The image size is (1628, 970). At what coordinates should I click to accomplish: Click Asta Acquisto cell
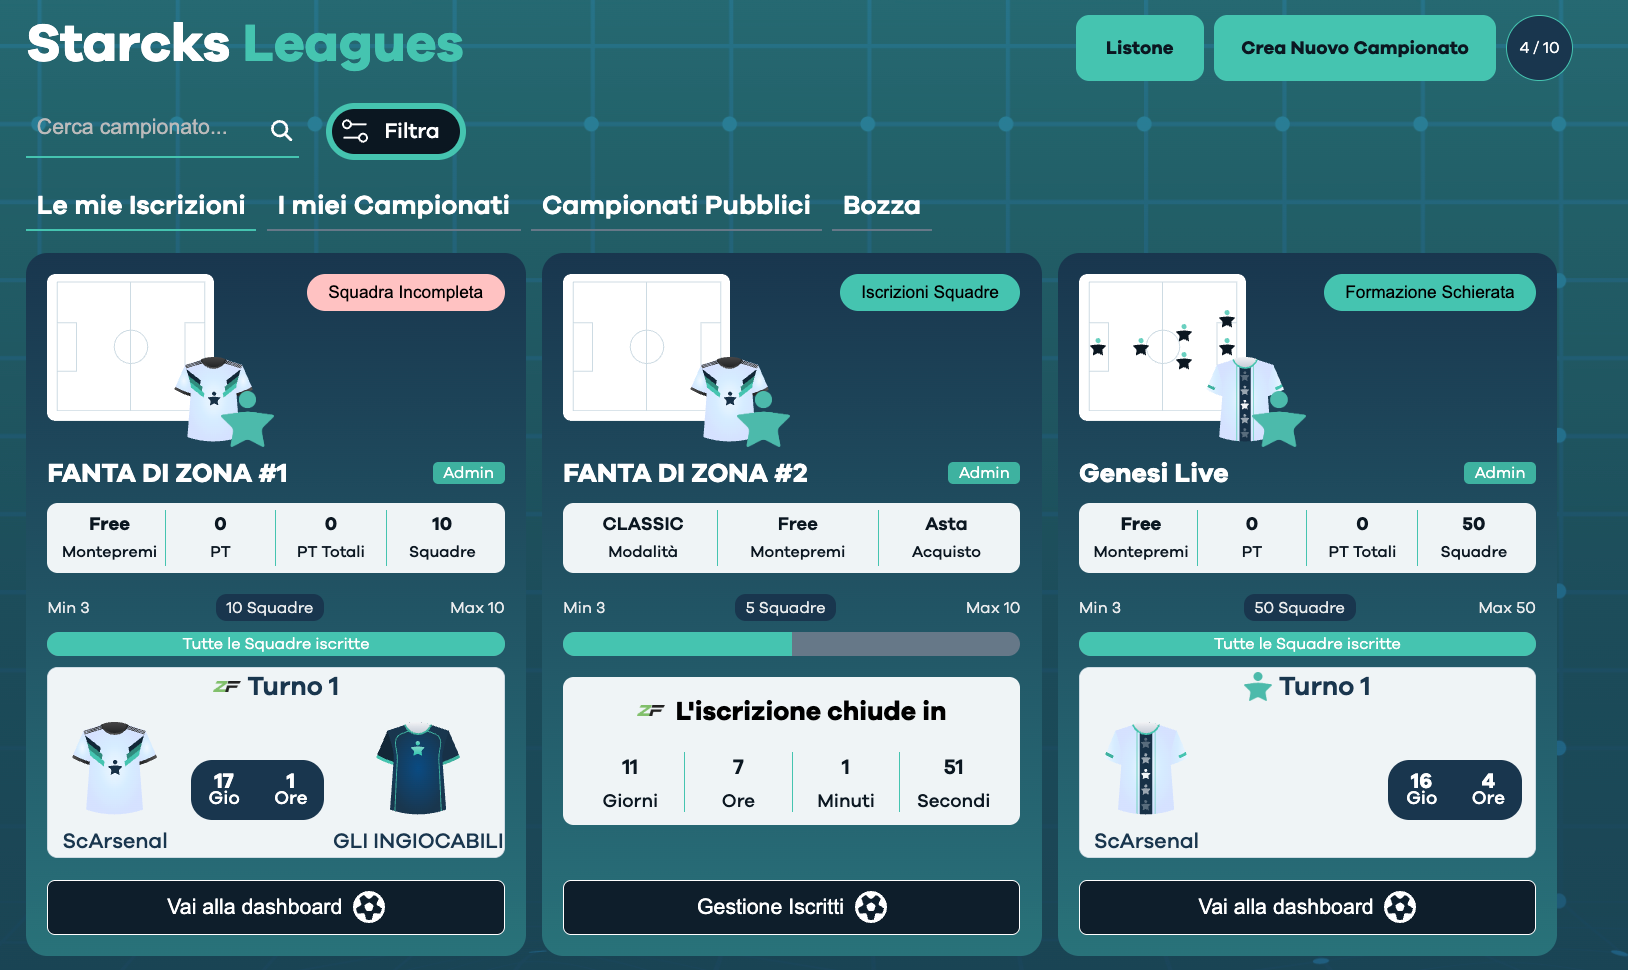pyautogui.click(x=946, y=537)
